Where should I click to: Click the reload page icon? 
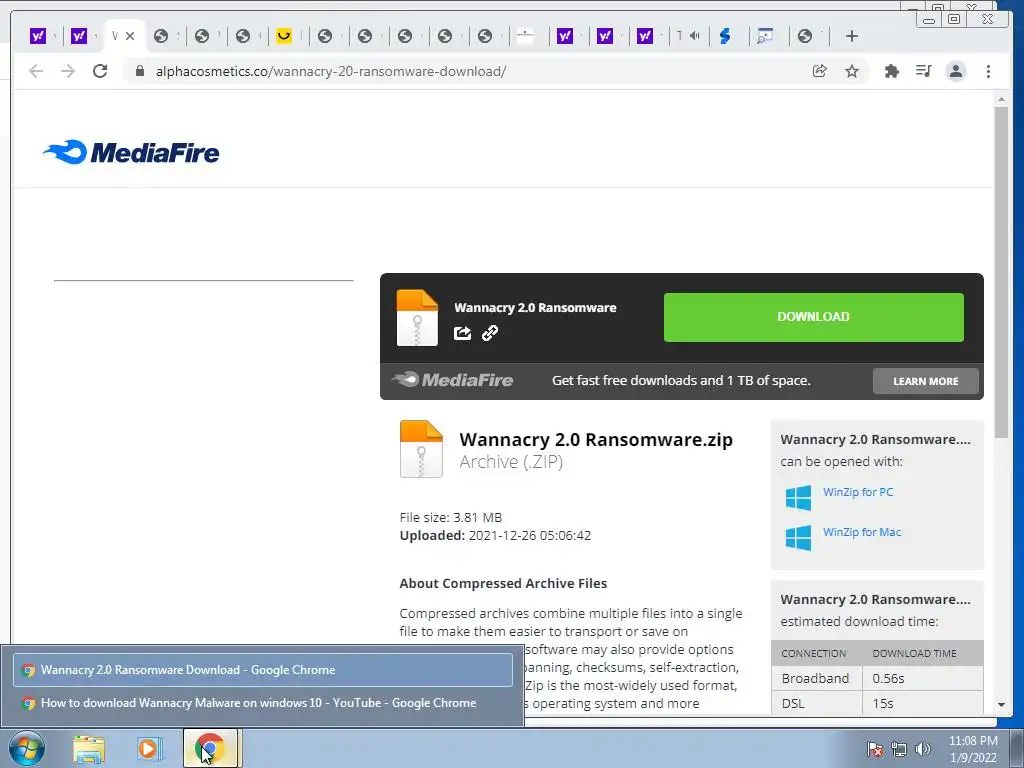click(x=100, y=71)
